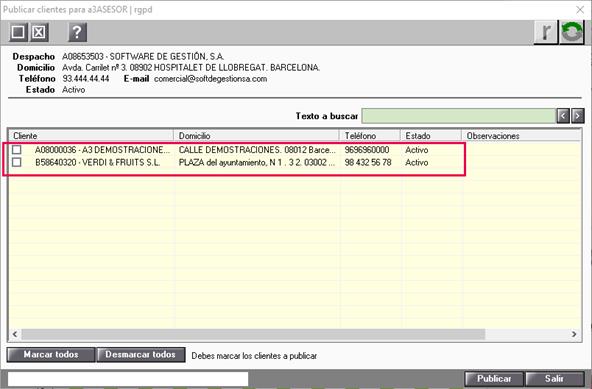The height and width of the screenshot is (389, 592).
Task: Click the deselect-all X box toolbar icon
Action: pos(39,32)
